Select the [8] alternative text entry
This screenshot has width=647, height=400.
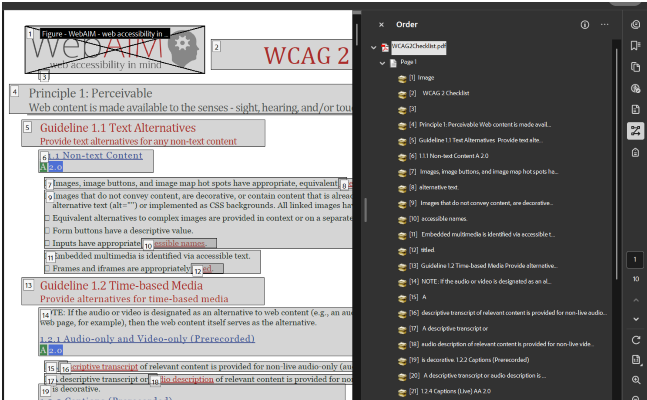pyautogui.click(x=434, y=187)
